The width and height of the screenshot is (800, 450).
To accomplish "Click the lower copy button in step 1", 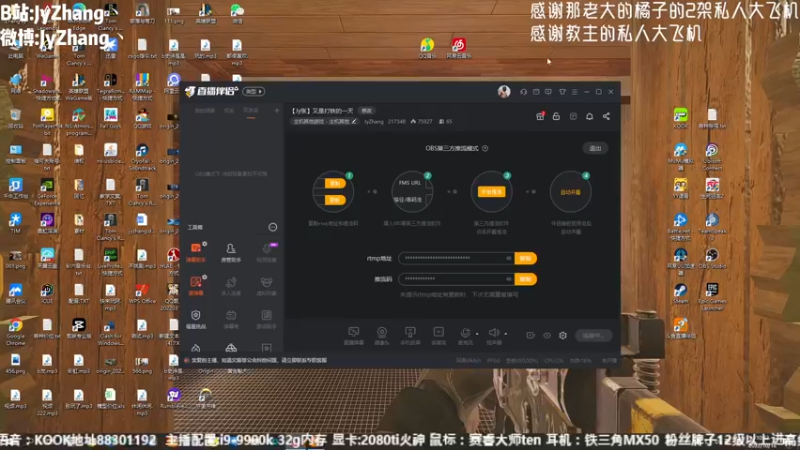I will tap(335, 200).
